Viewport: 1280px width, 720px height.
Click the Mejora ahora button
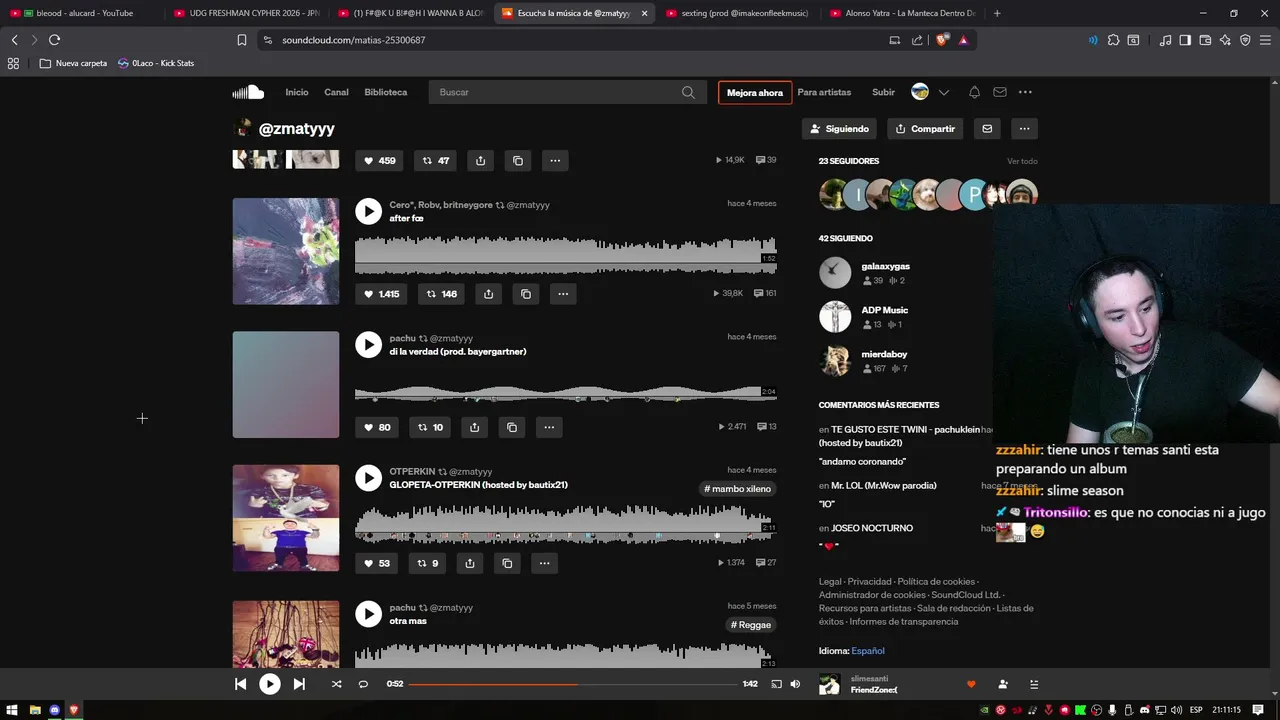coord(755,92)
